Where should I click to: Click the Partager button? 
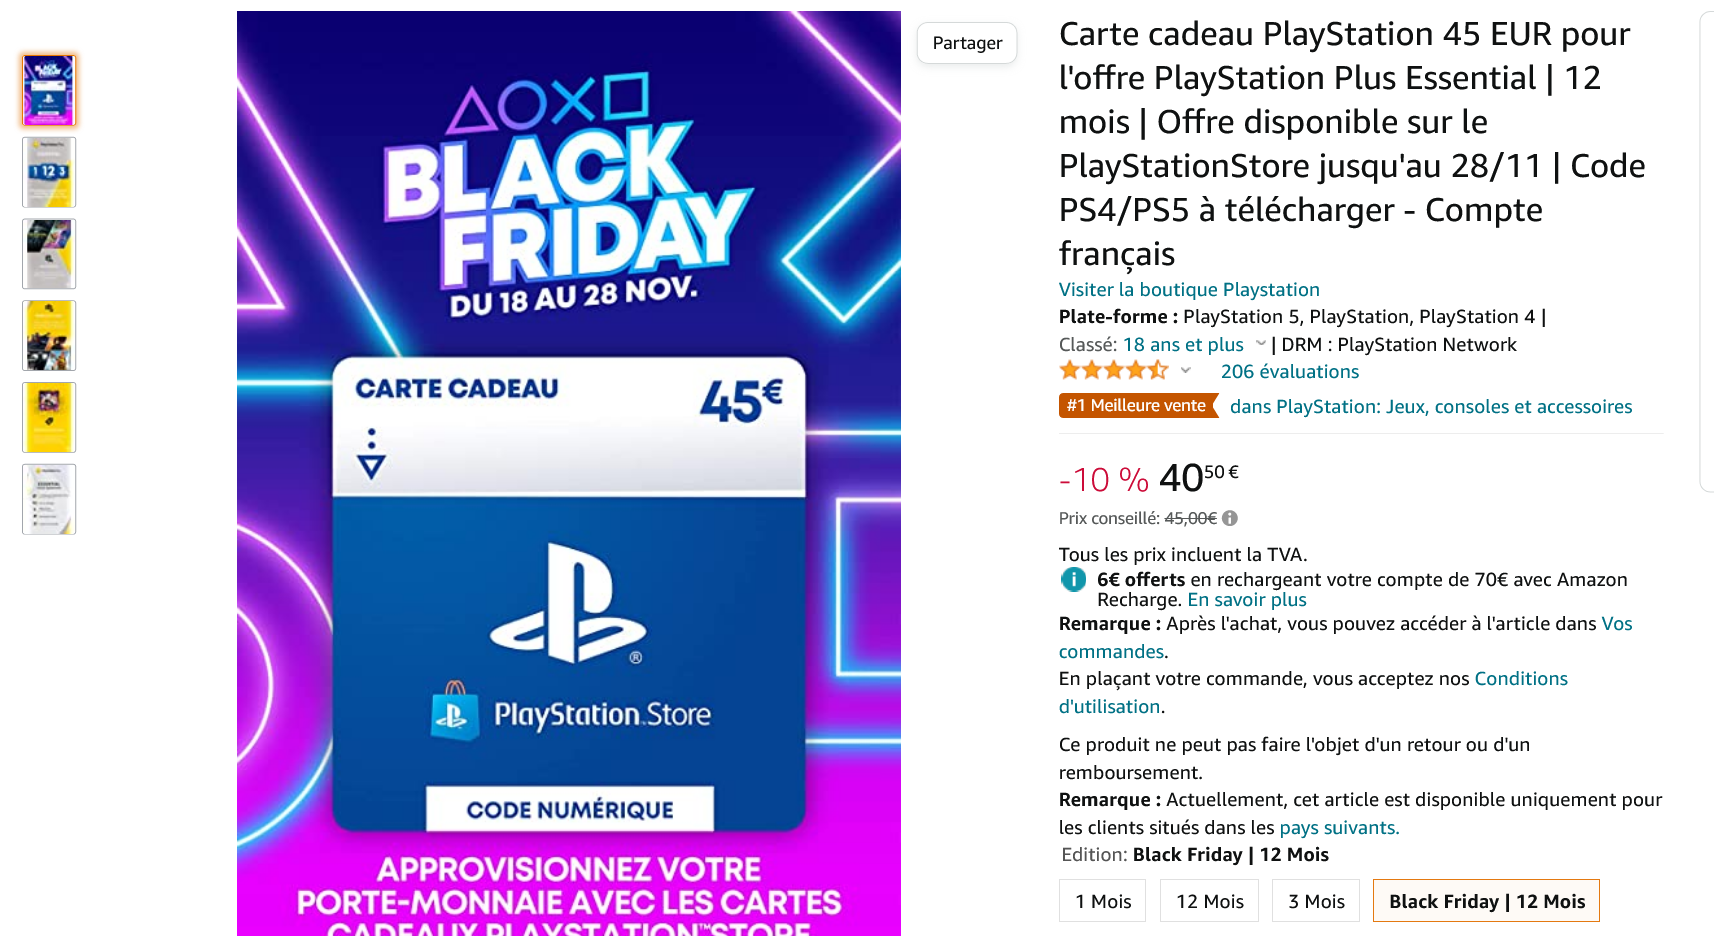point(966,43)
